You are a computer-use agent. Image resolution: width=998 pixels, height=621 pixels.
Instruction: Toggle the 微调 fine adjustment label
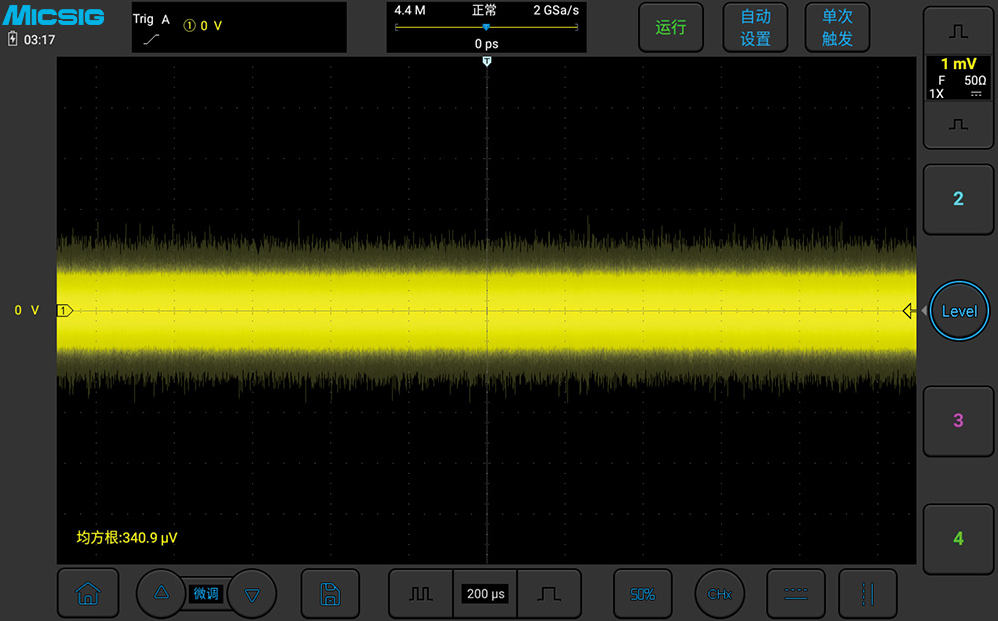click(x=206, y=594)
